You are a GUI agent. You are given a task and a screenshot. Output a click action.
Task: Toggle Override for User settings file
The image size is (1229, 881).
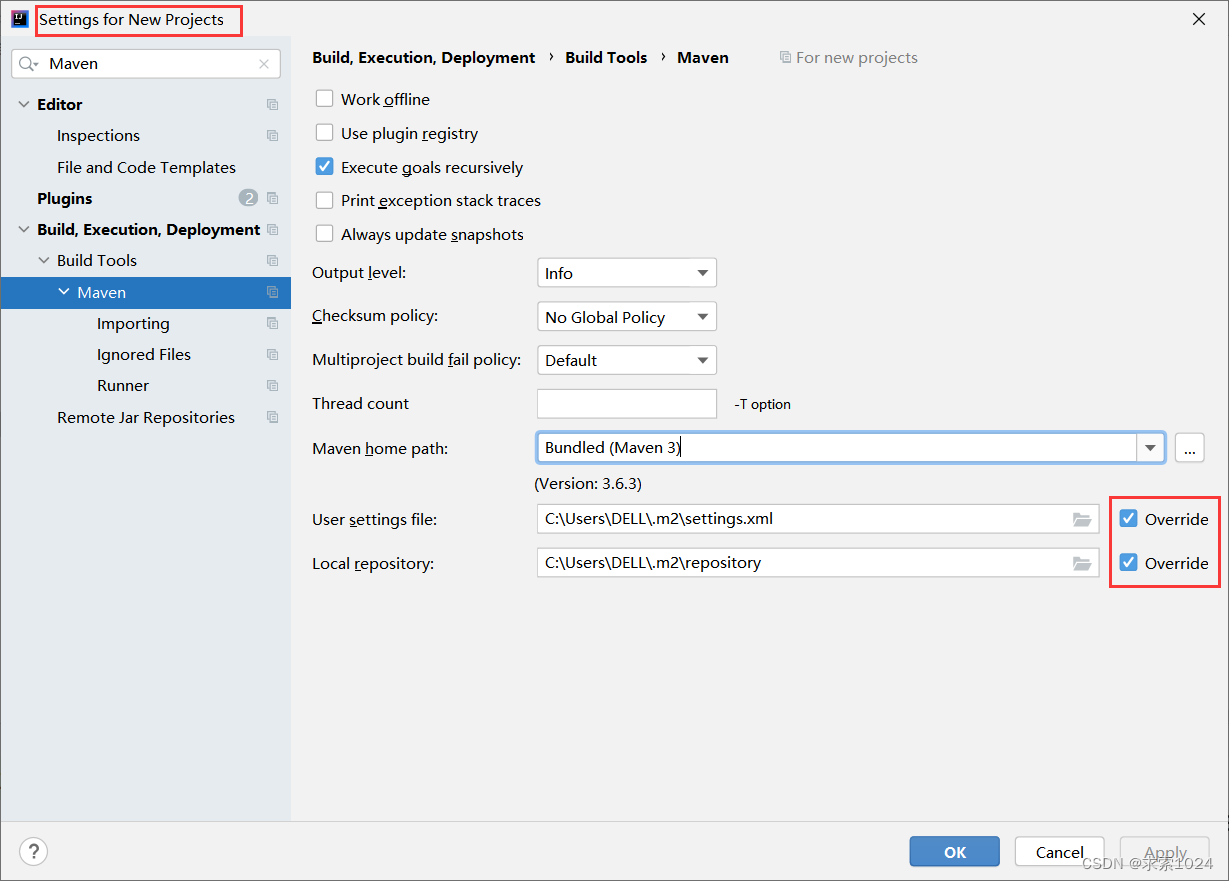(x=1129, y=519)
